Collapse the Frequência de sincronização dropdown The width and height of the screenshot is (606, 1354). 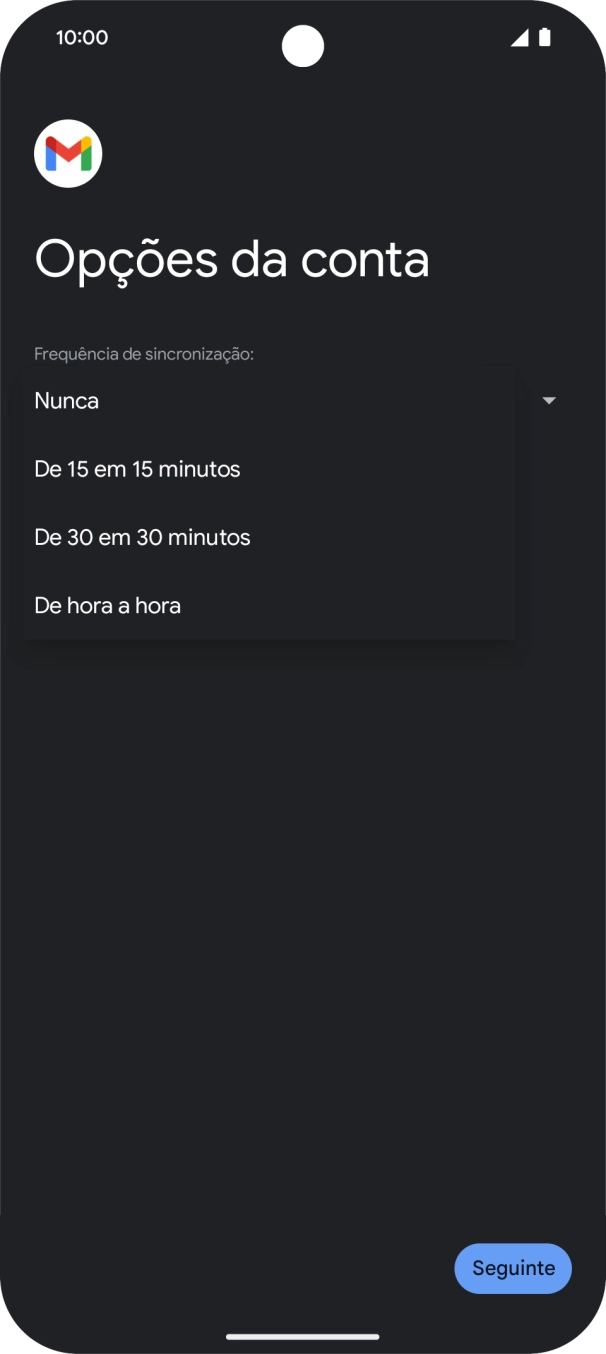(x=549, y=400)
